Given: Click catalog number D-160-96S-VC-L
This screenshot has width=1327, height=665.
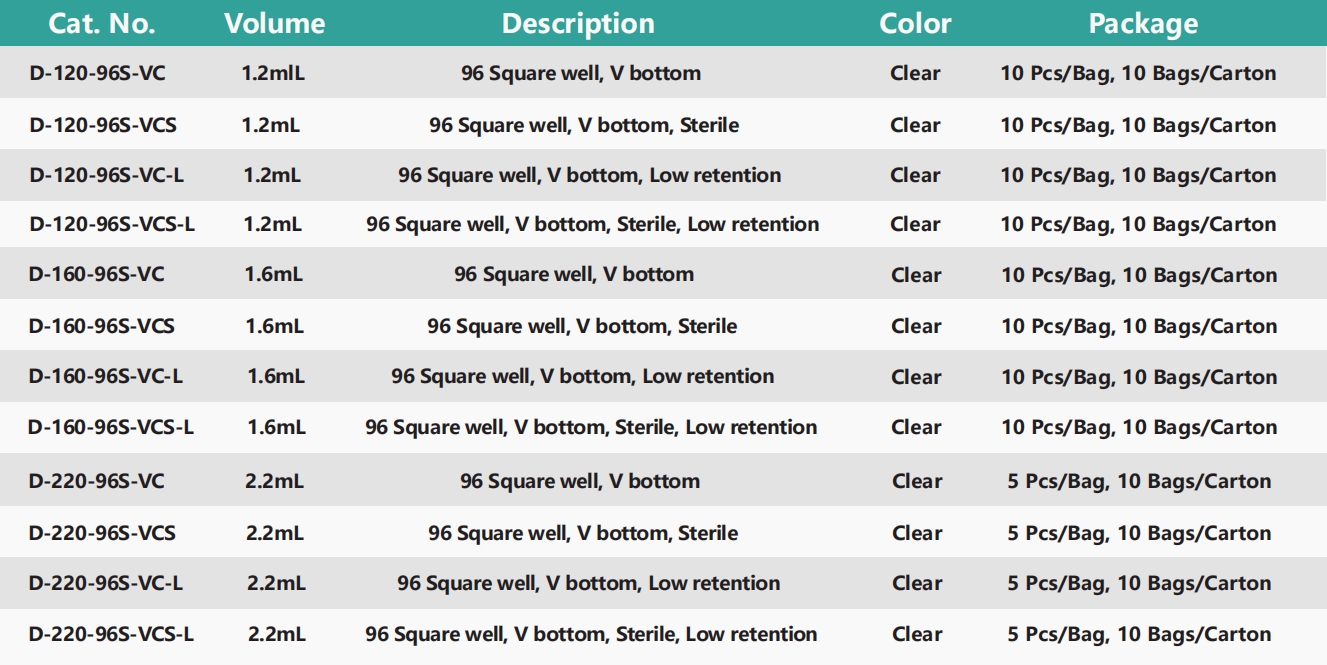Looking at the screenshot, I should [x=106, y=377].
